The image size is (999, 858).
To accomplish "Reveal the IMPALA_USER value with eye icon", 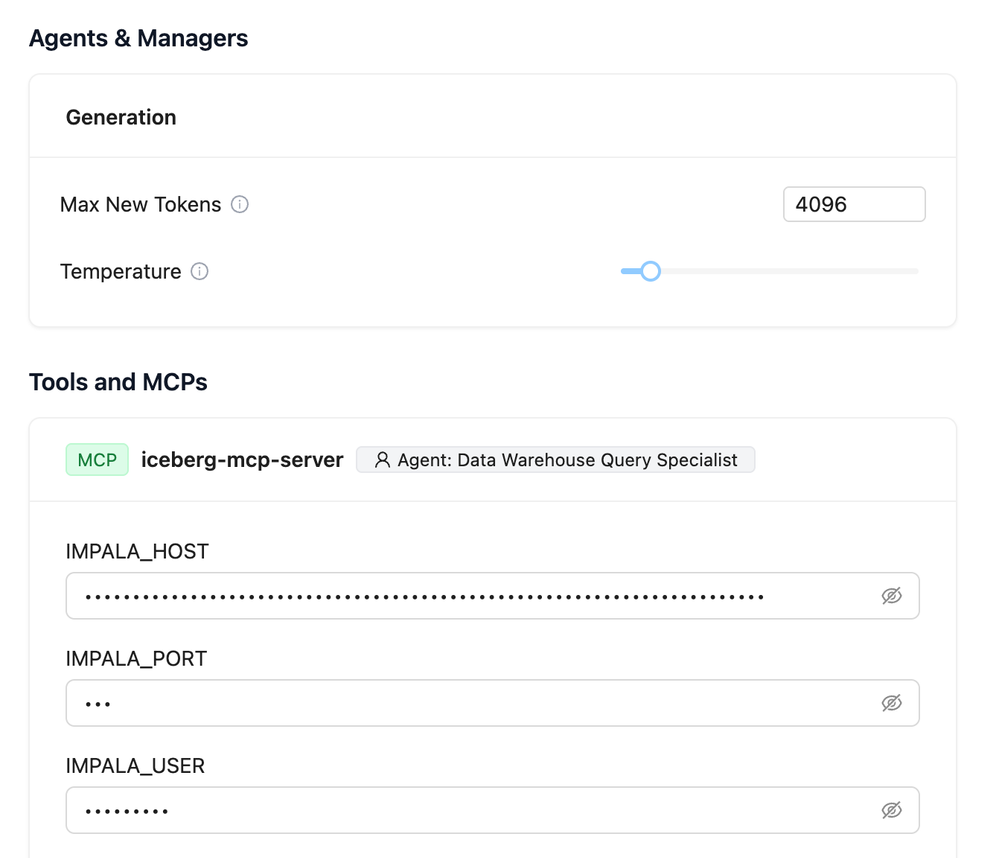I will (x=891, y=810).
